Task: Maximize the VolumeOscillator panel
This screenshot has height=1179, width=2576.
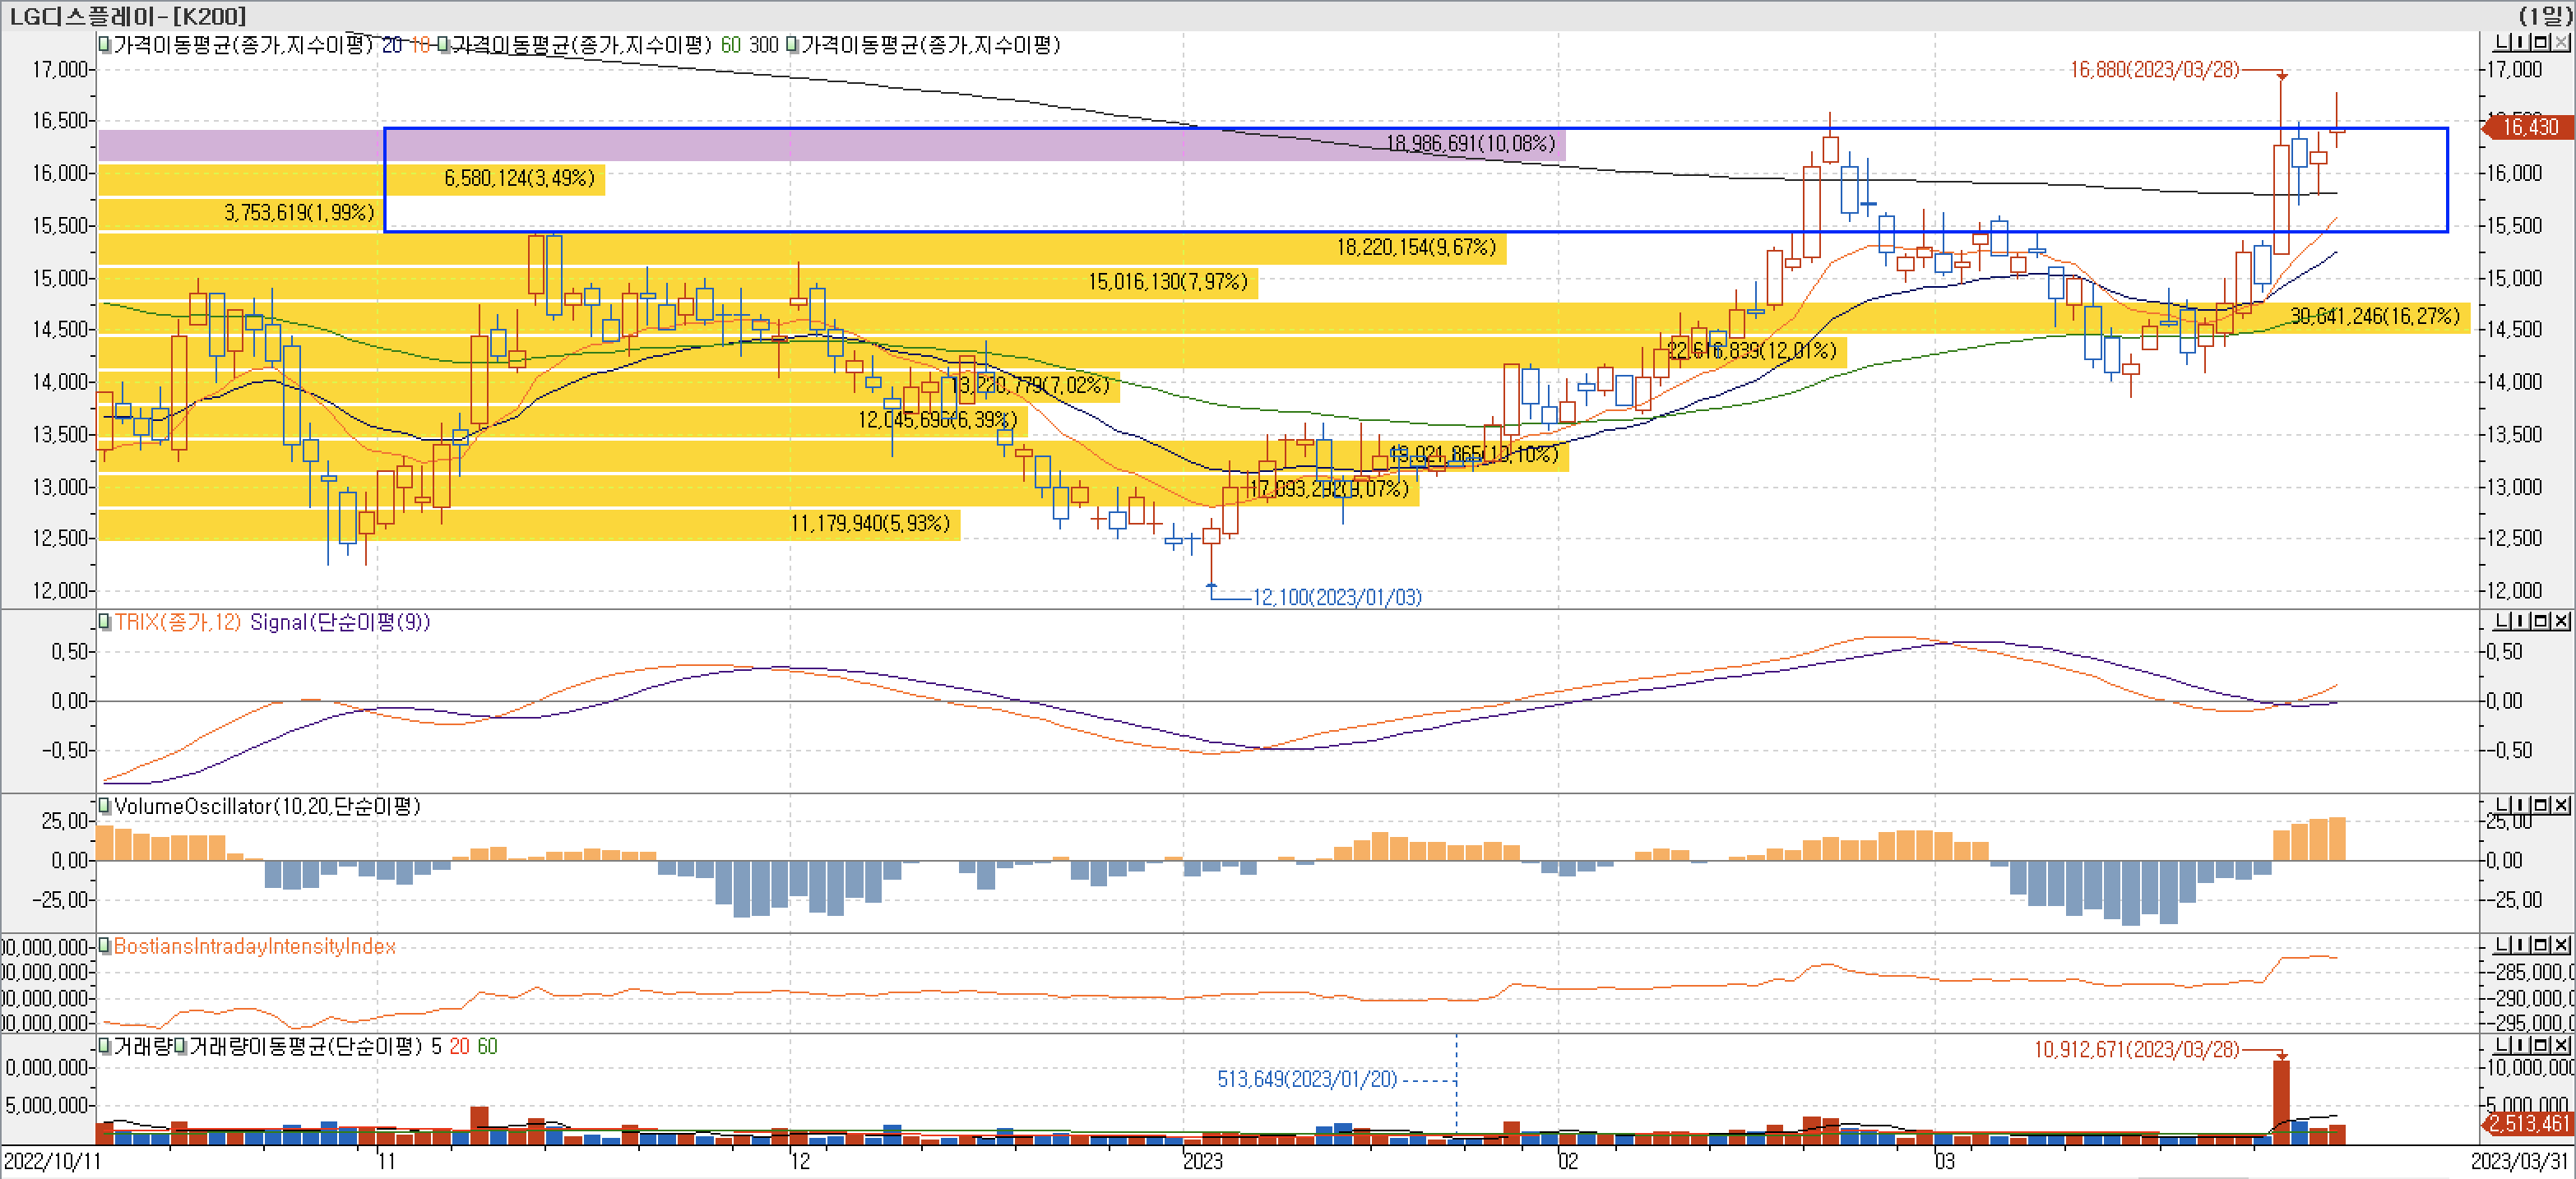Action: 2541,805
